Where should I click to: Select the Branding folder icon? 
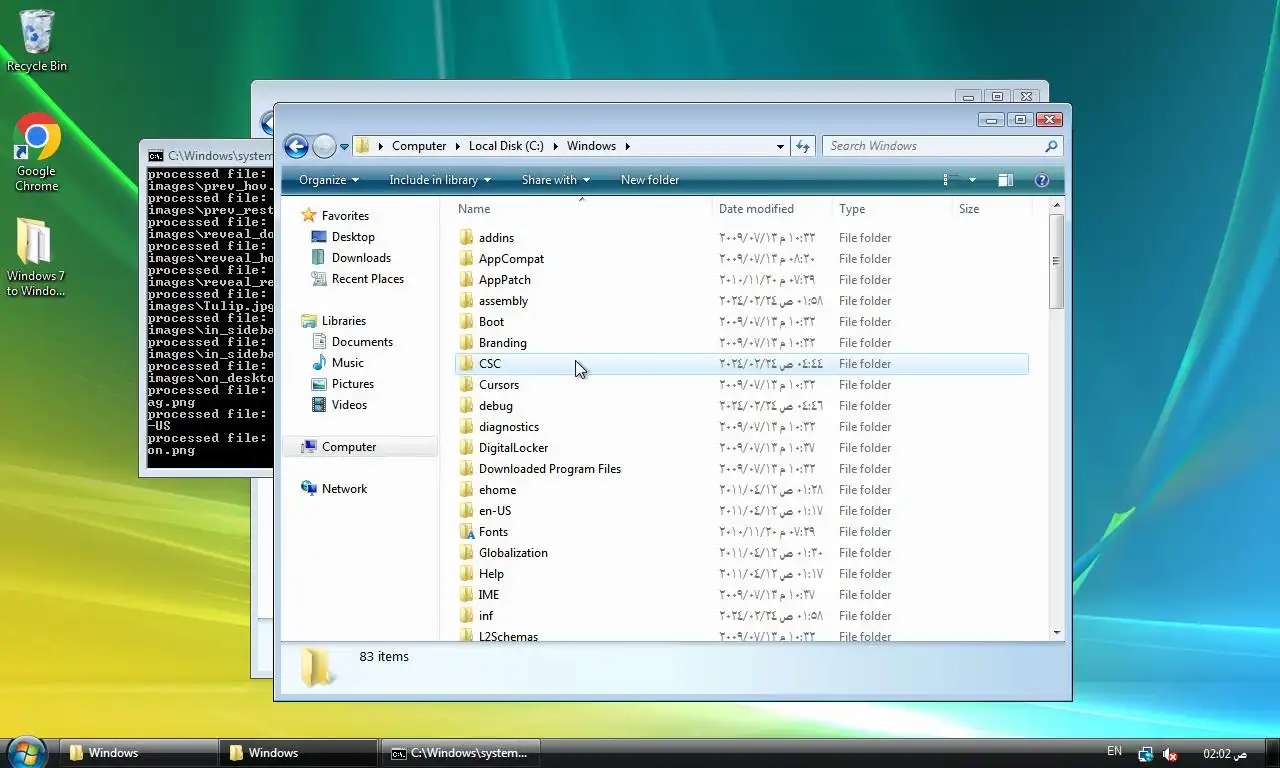pyautogui.click(x=466, y=343)
